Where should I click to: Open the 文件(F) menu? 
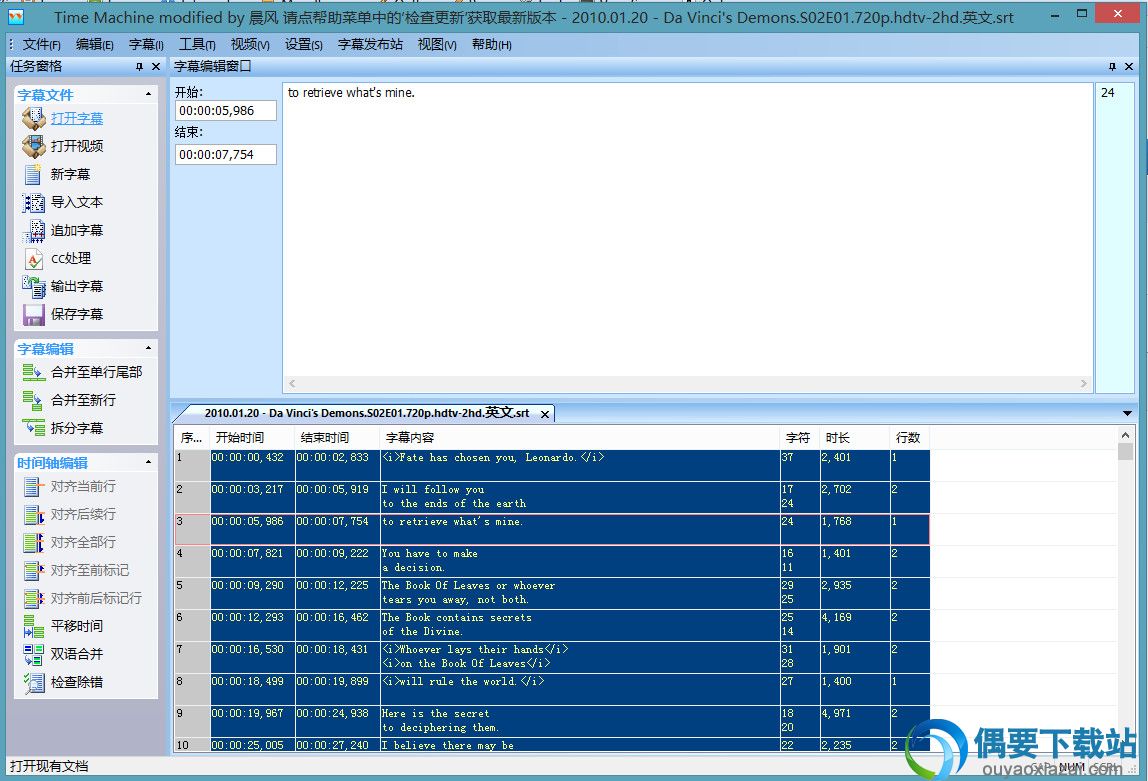(41, 45)
